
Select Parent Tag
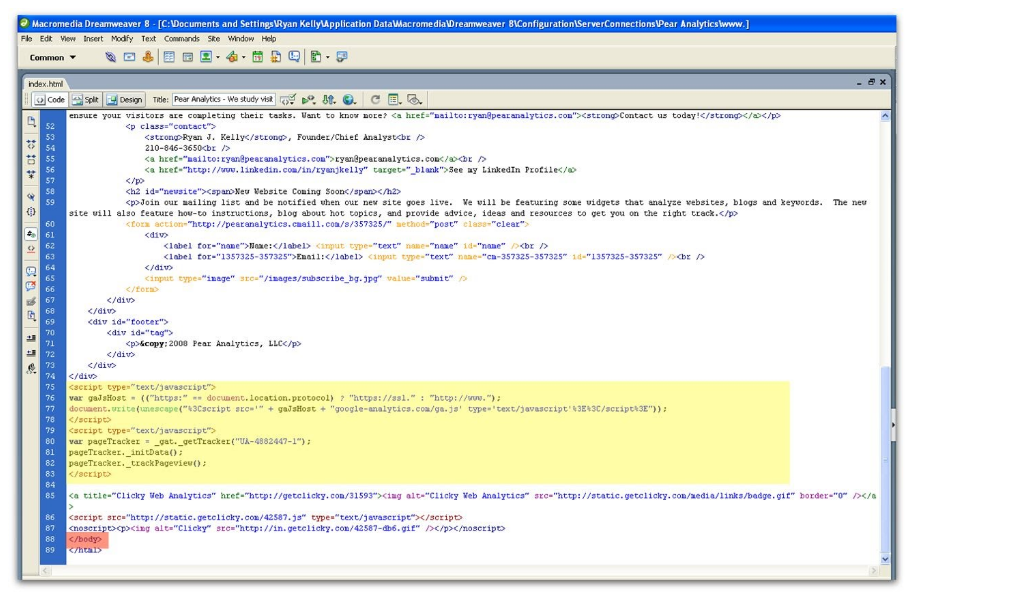click(31, 196)
